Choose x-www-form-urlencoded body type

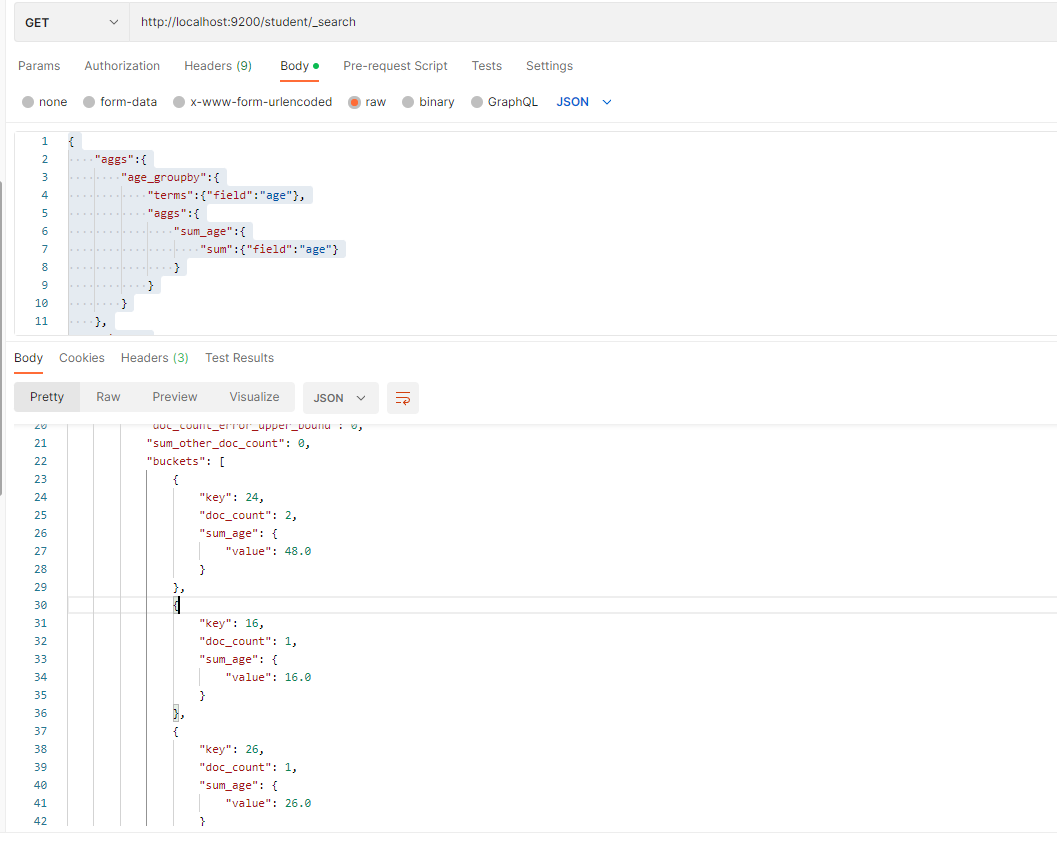pyautogui.click(x=253, y=102)
